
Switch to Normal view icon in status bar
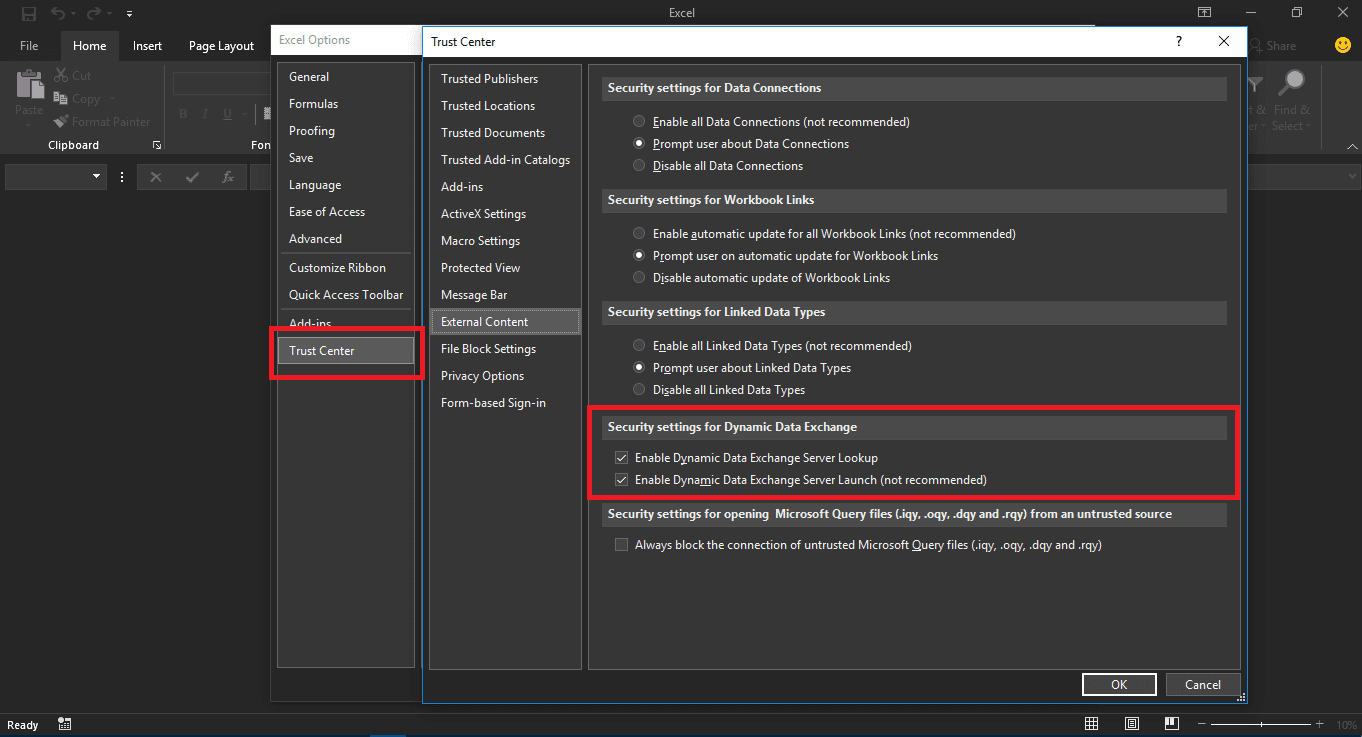(1092, 725)
